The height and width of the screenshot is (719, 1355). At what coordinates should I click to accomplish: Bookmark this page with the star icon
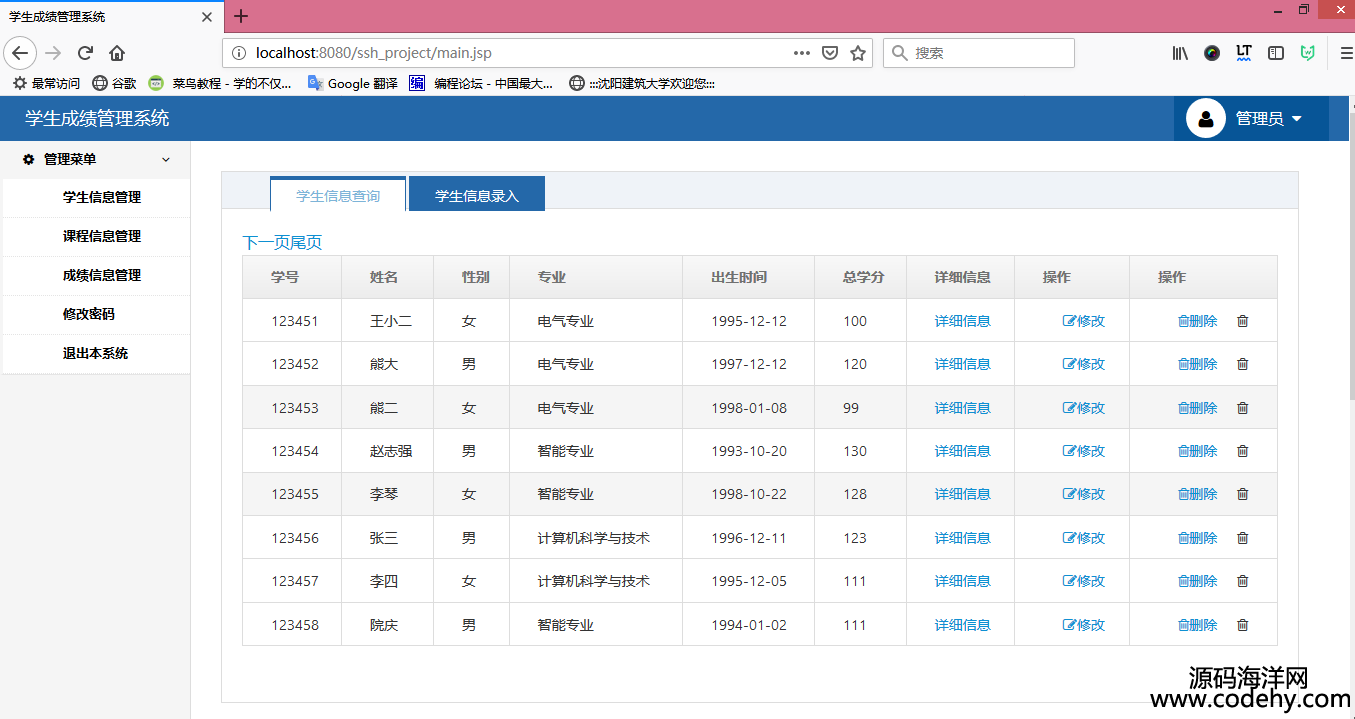point(858,53)
